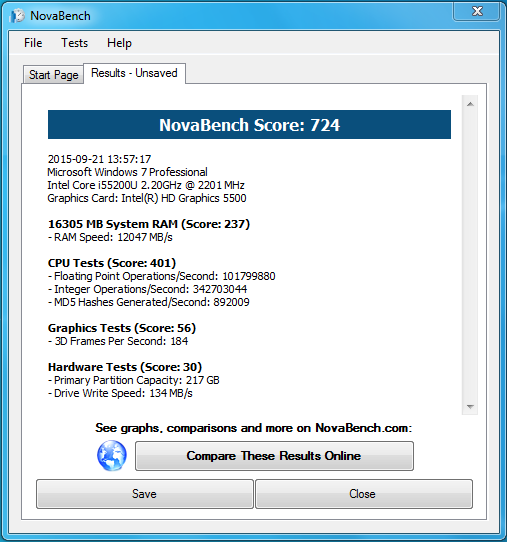Click the Graphics Card: Intel(R) HD Graphics 5500 line
The image size is (507, 542).
[x=147, y=198]
